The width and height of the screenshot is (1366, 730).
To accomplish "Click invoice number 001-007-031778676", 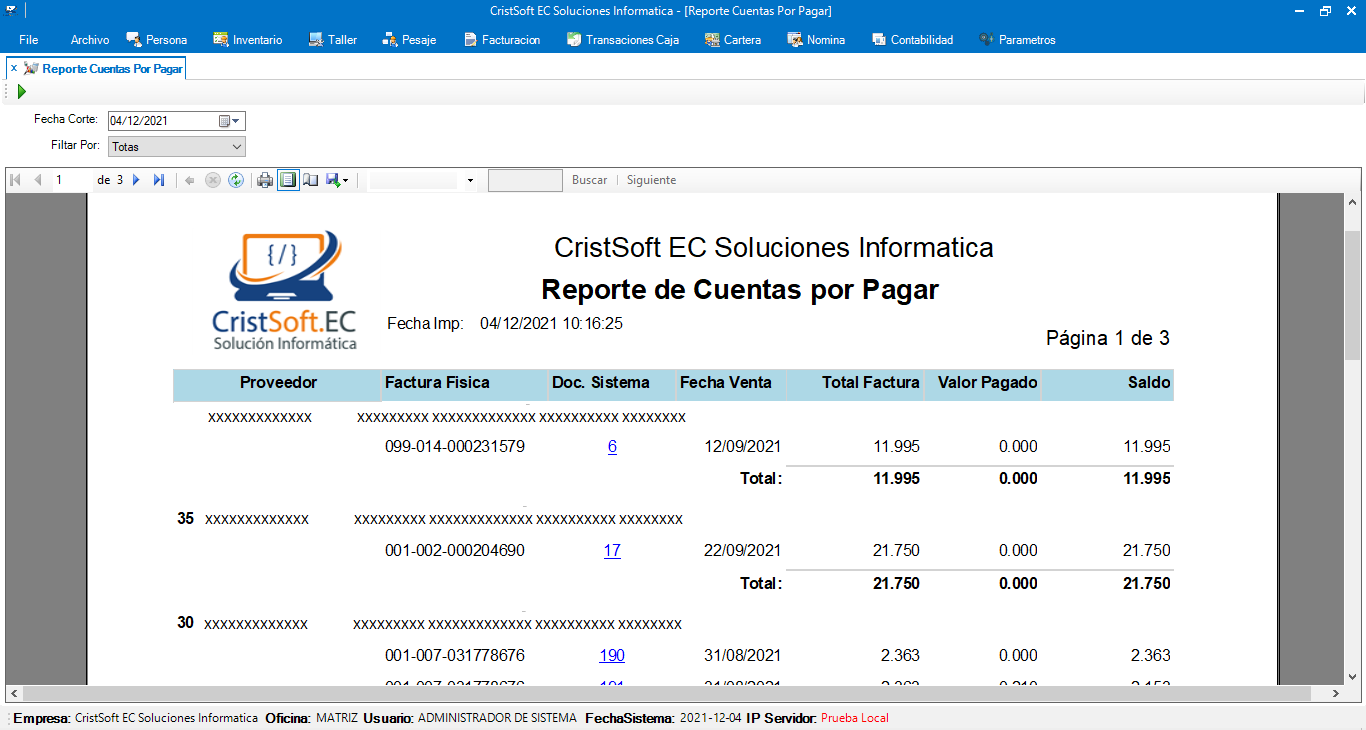I will [x=455, y=655].
